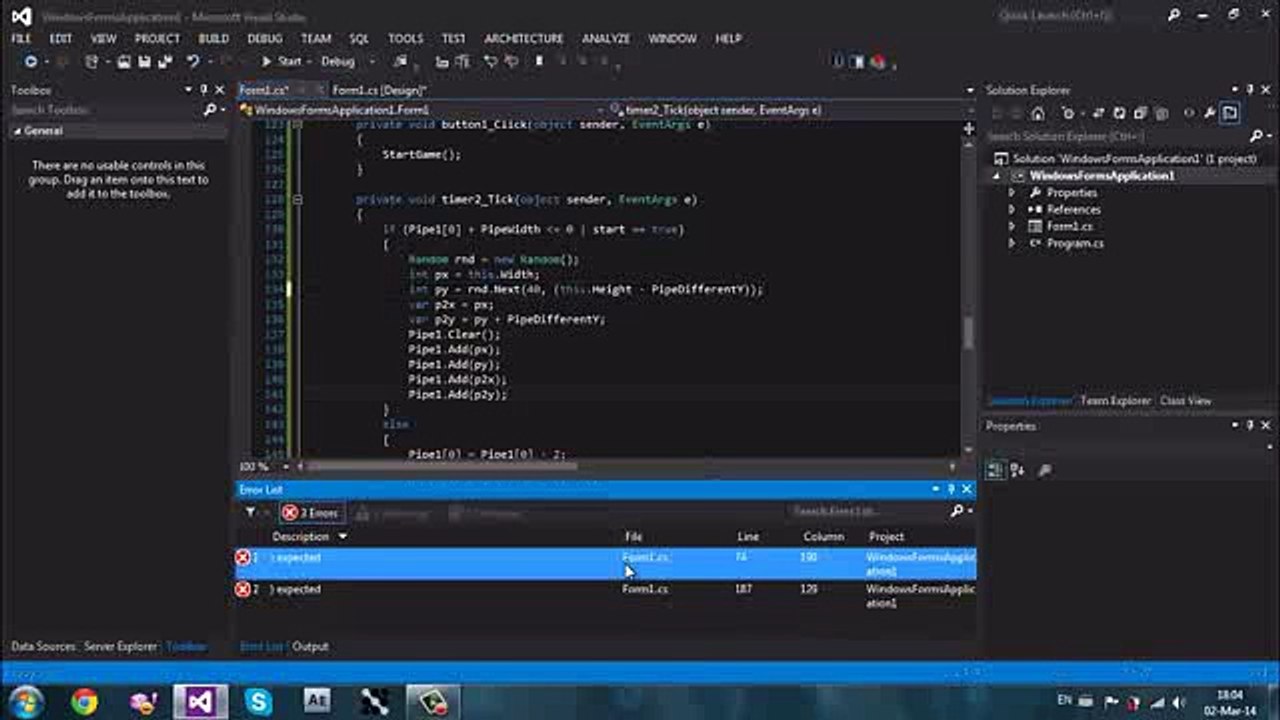Switch to the Output tab
Image resolution: width=1280 pixels, height=720 pixels.
[310, 646]
